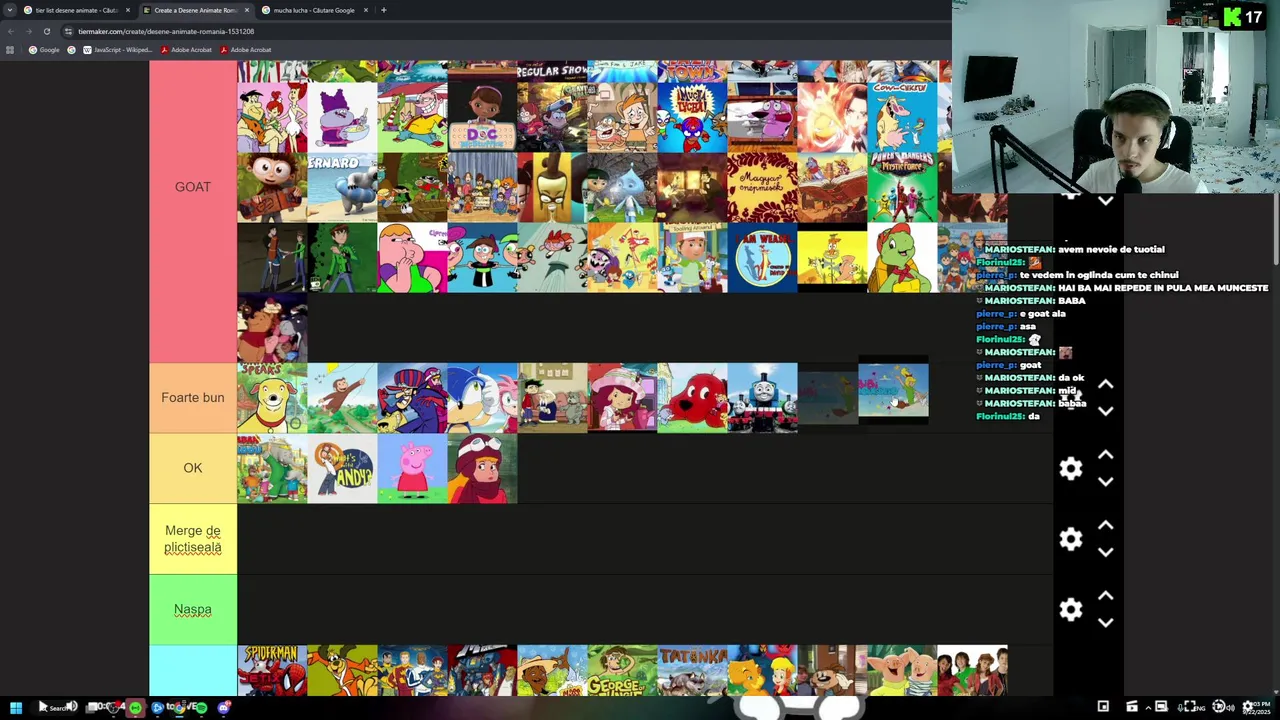The height and width of the screenshot is (720, 1280).
Task: Go back in browser history
Action: coord(11,31)
